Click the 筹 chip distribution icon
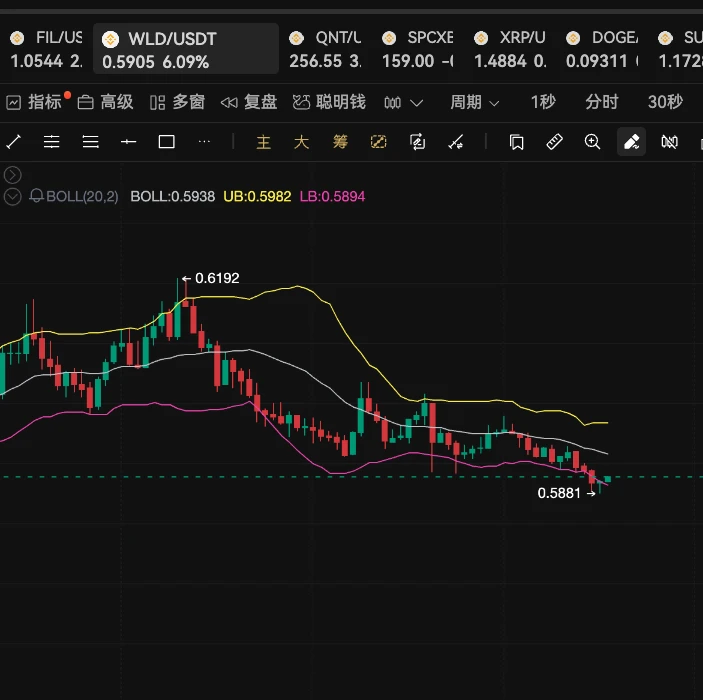The image size is (703, 700). click(340, 142)
